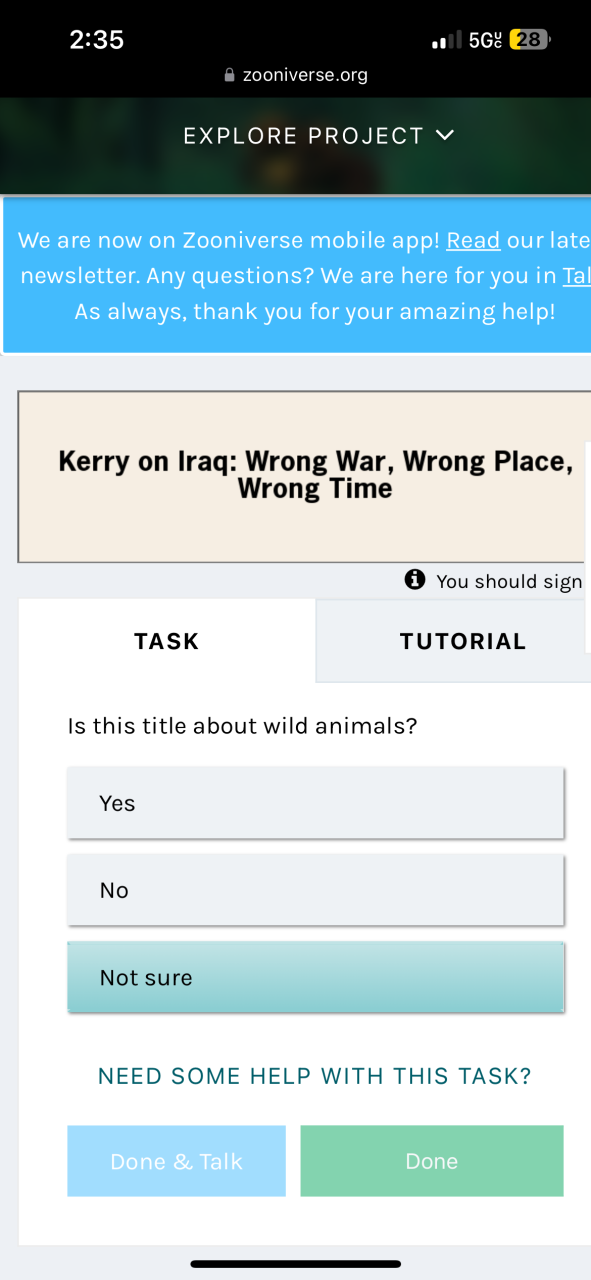Select the No answer option
Image resolution: width=591 pixels, height=1280 pixels.
tap(316, 890)
